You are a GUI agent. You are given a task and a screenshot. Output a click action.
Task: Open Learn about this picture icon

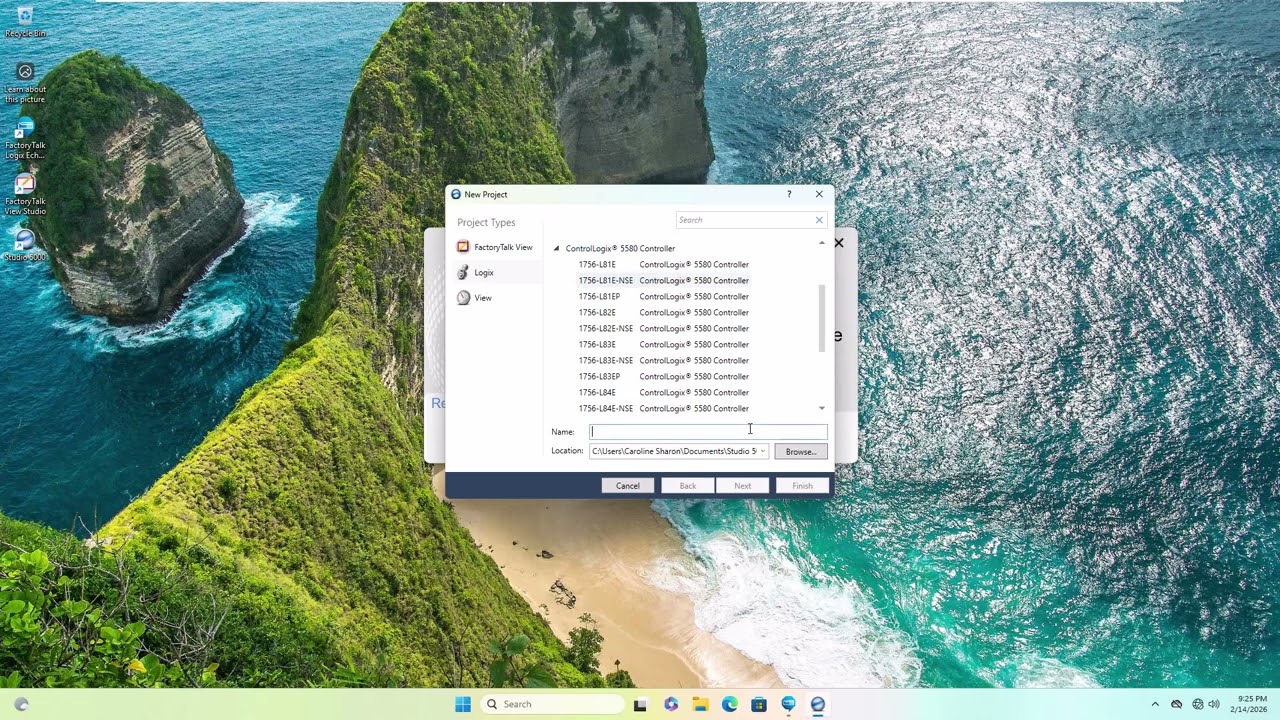click(x=25, y=83)
